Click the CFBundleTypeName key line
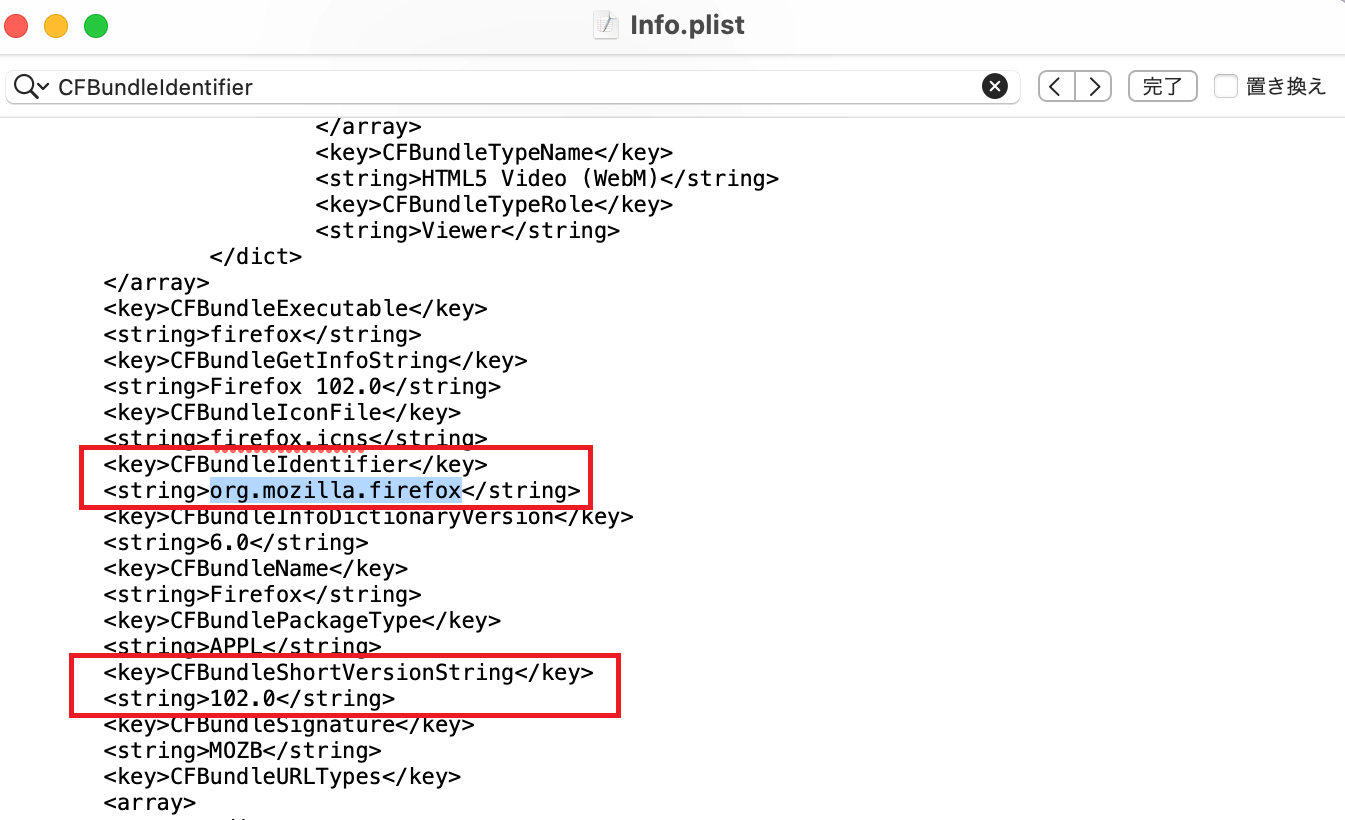Image resolution: width=1345 pixels, height=820 pixels. click(494, 153)
